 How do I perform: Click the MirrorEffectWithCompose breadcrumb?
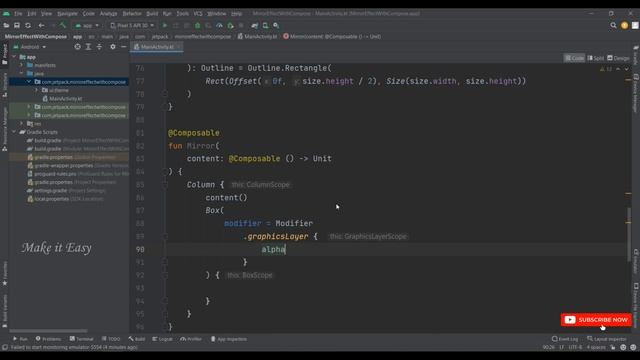click(36, 36)
